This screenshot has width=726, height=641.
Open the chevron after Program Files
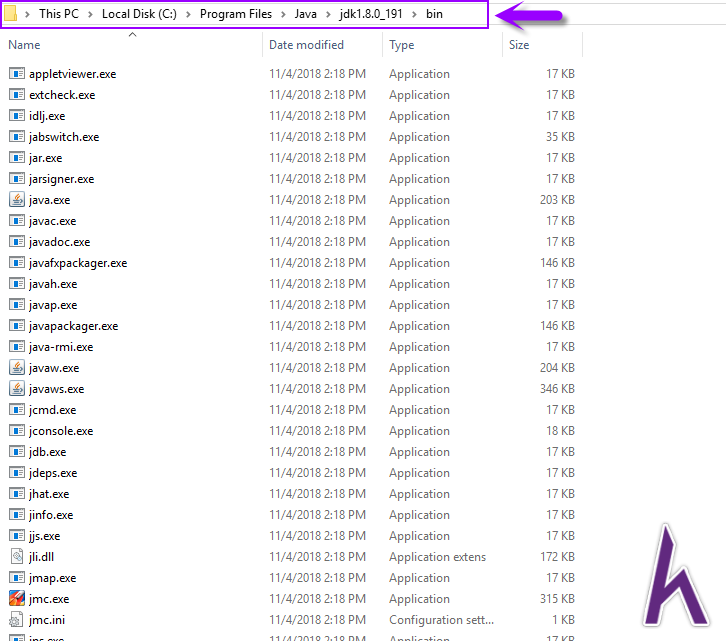coord(283,14)
